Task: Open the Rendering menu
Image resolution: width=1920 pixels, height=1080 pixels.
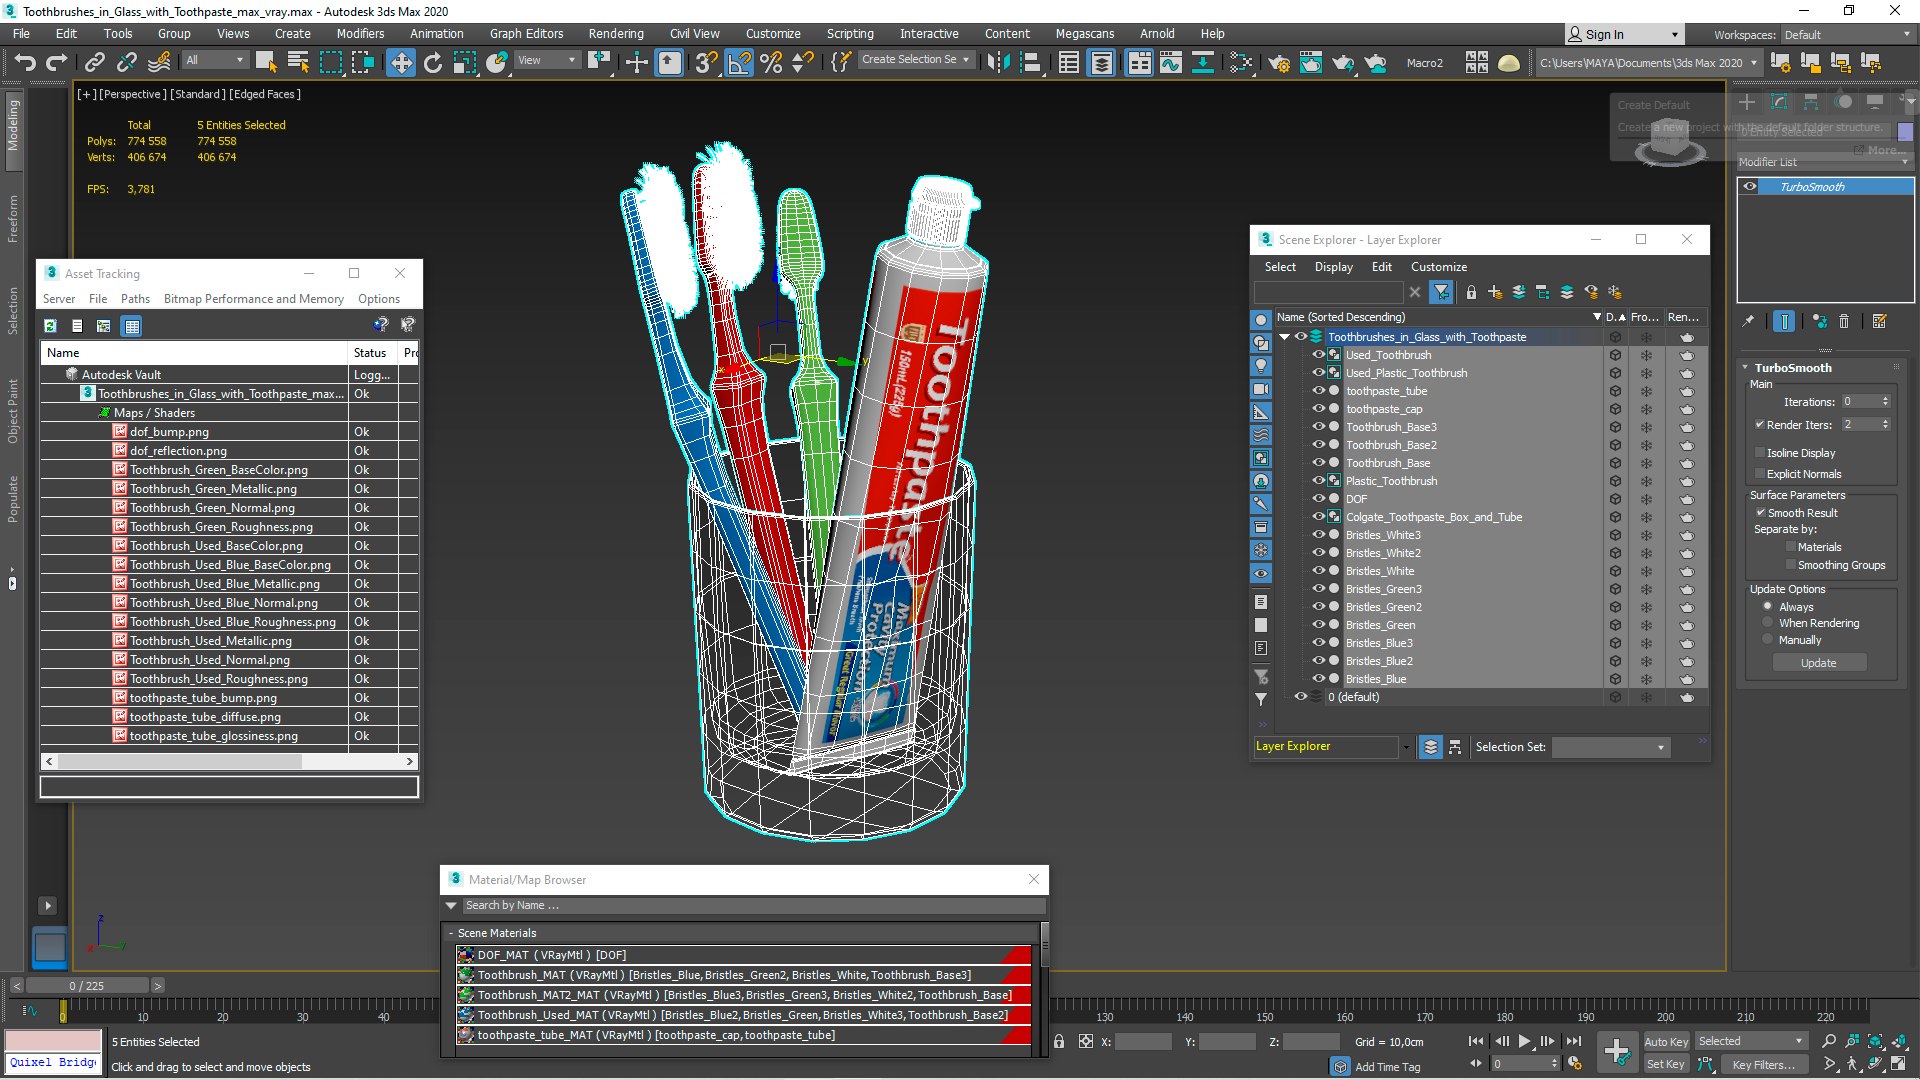Action: [x=616, y=33]
